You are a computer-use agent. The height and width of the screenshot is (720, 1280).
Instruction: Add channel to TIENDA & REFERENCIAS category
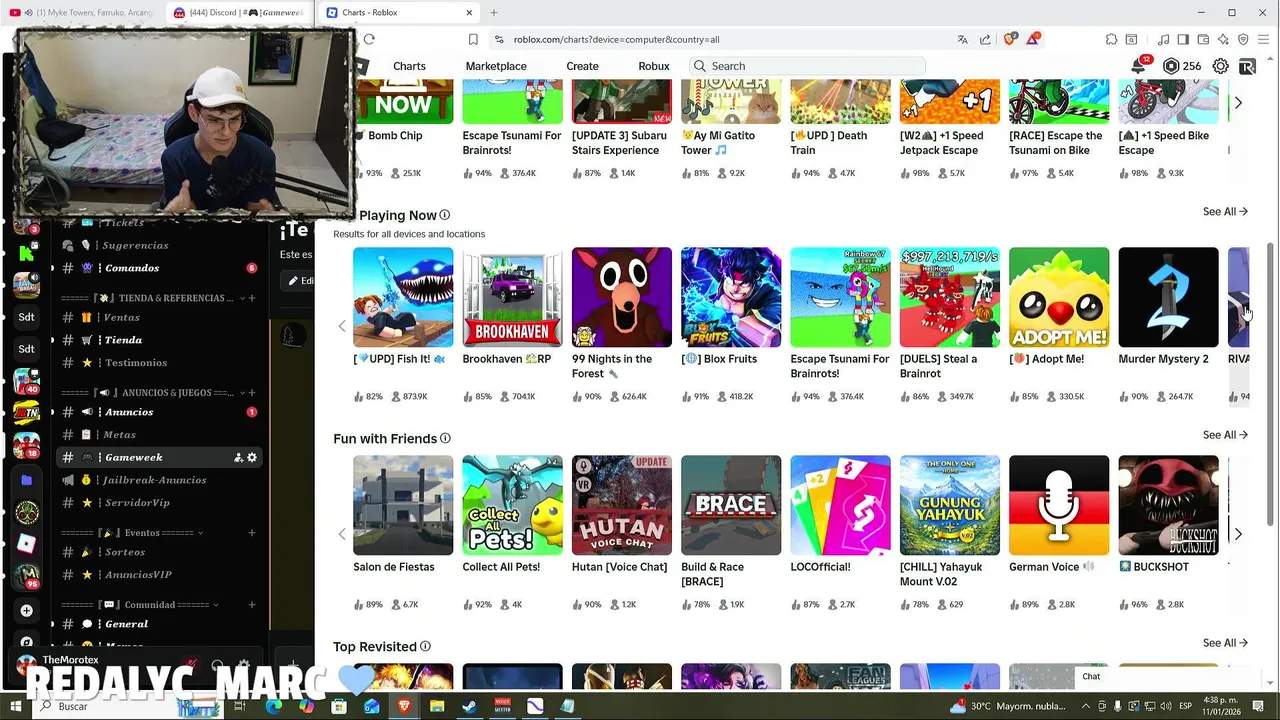252,298
